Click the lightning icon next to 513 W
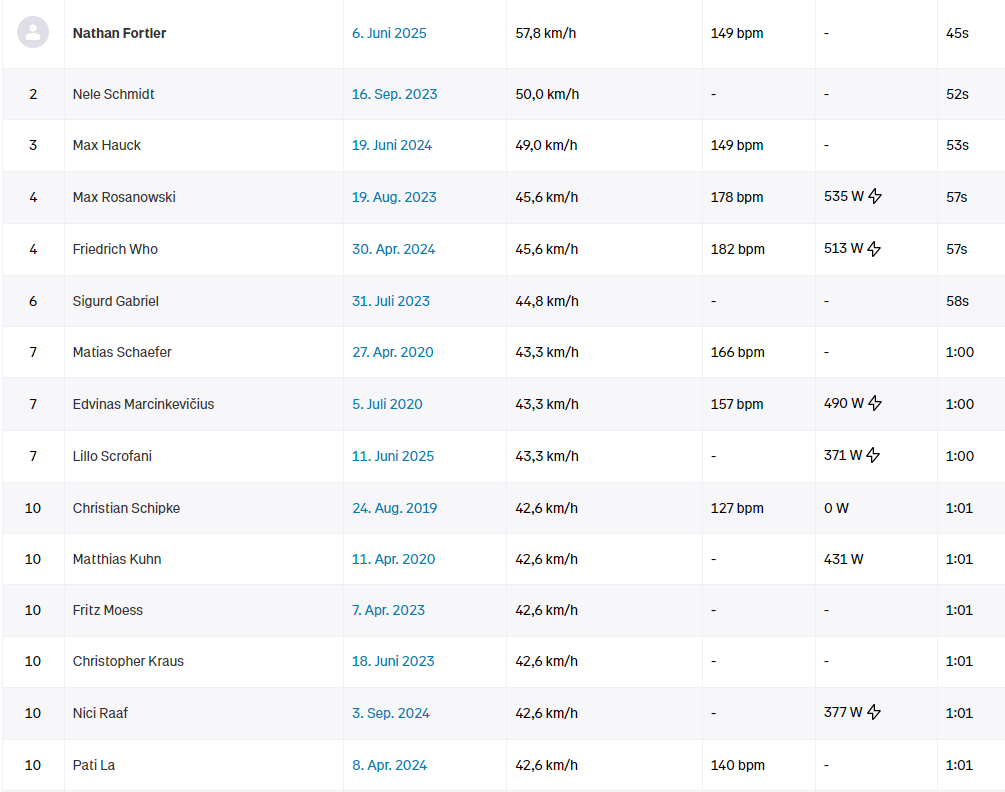 tap(874, 249)
